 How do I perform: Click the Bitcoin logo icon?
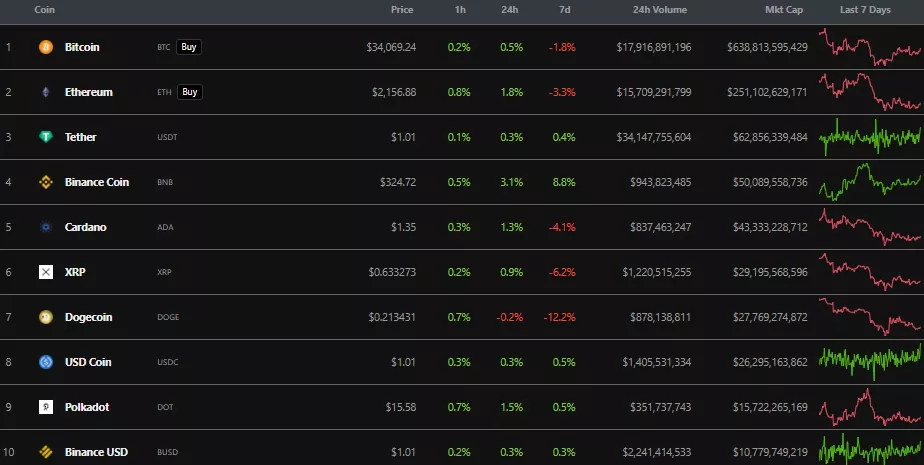pyautogui.click(x=45, y=47)
